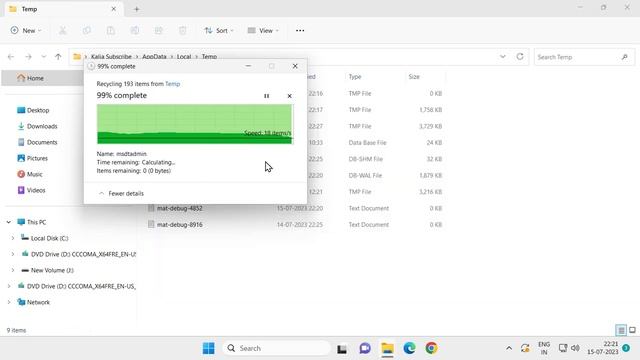The image size is (640, 360).
Task: Click the Copy toolbar icon
Action: click(87, 31)
